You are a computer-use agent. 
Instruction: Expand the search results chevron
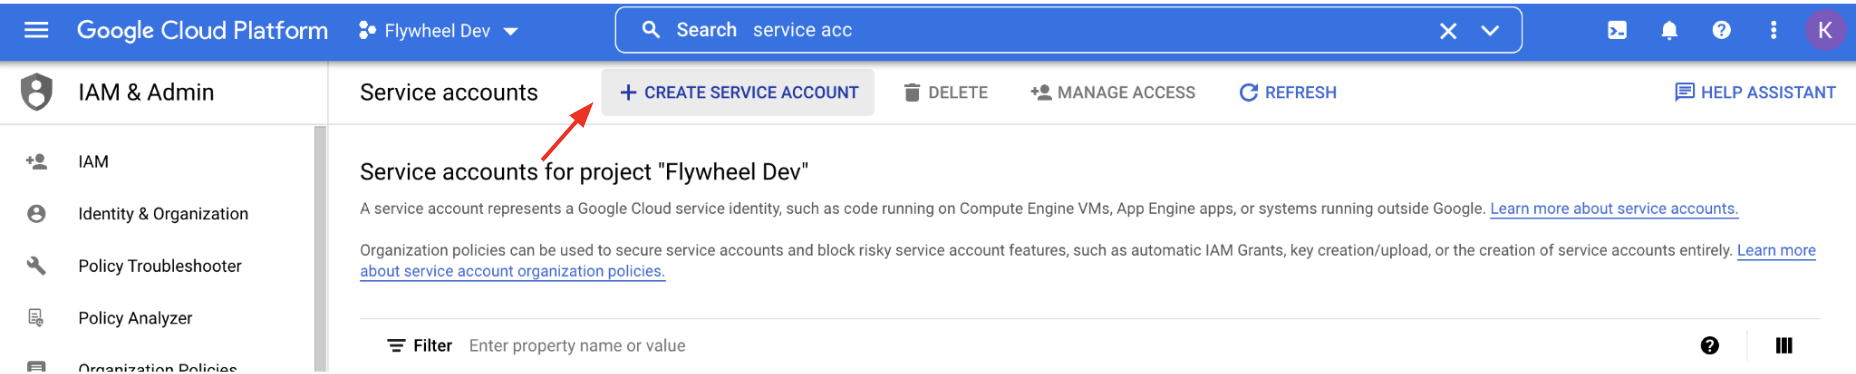click(1490, 31)
